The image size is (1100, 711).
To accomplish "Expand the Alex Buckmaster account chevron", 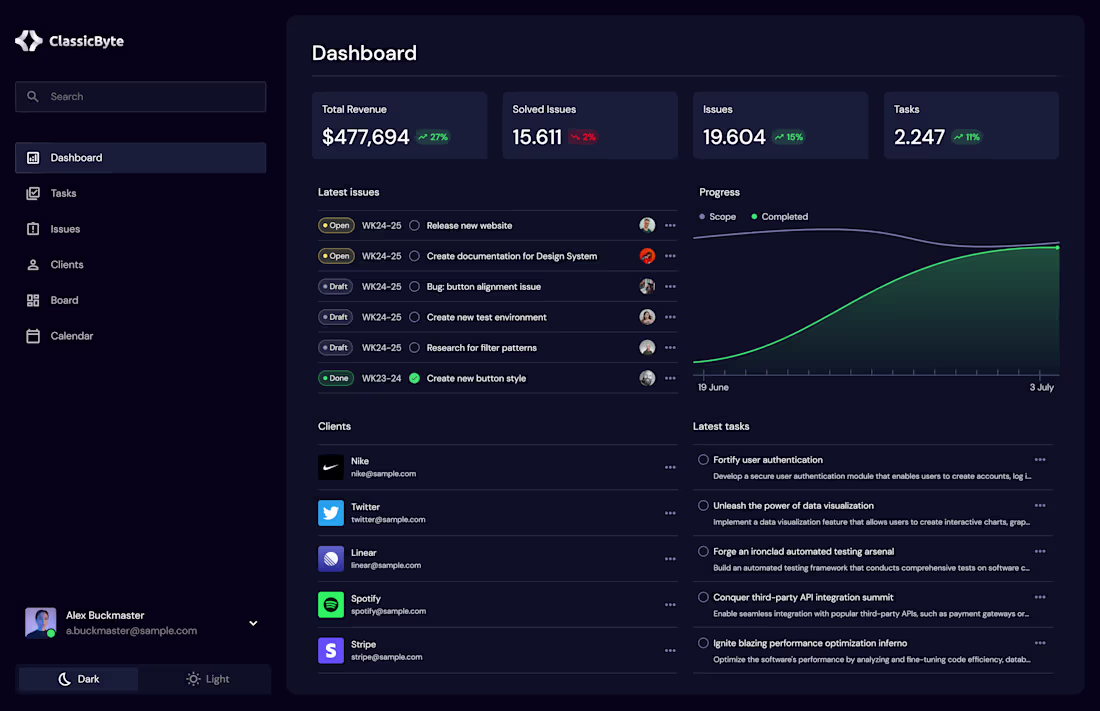I will [253, 623].
